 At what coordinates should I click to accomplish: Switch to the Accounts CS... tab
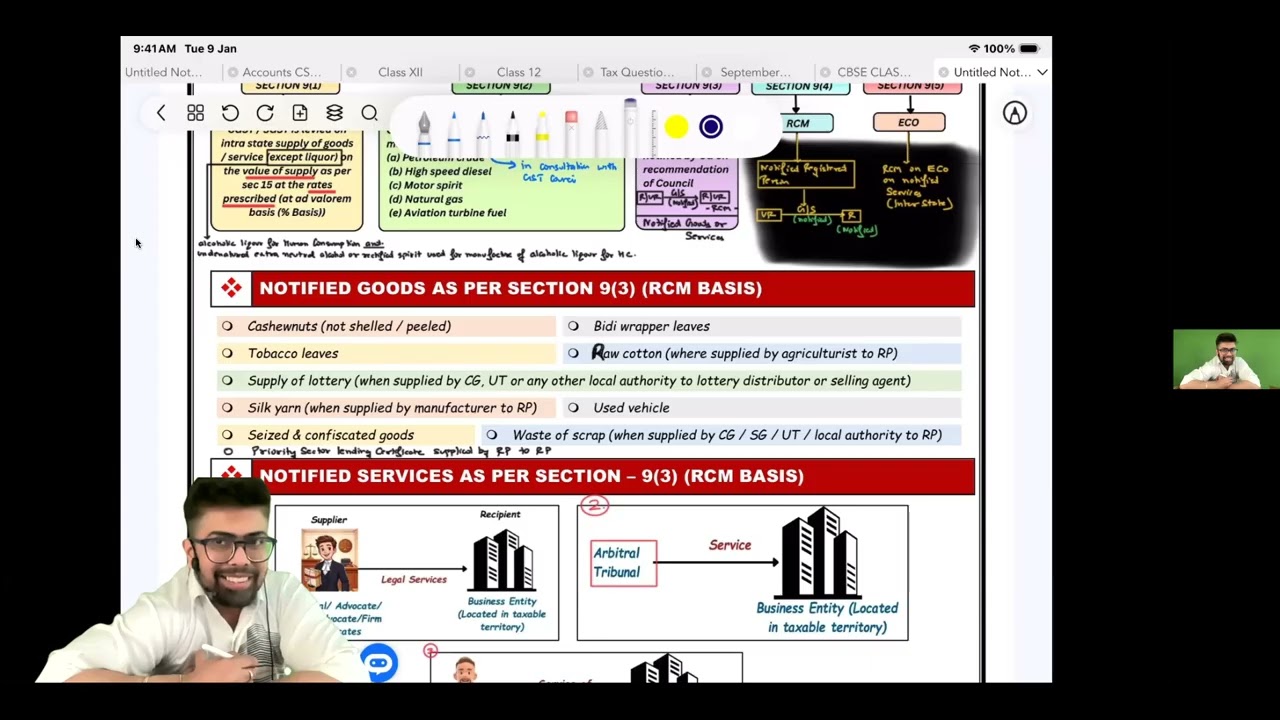(282, 72)
